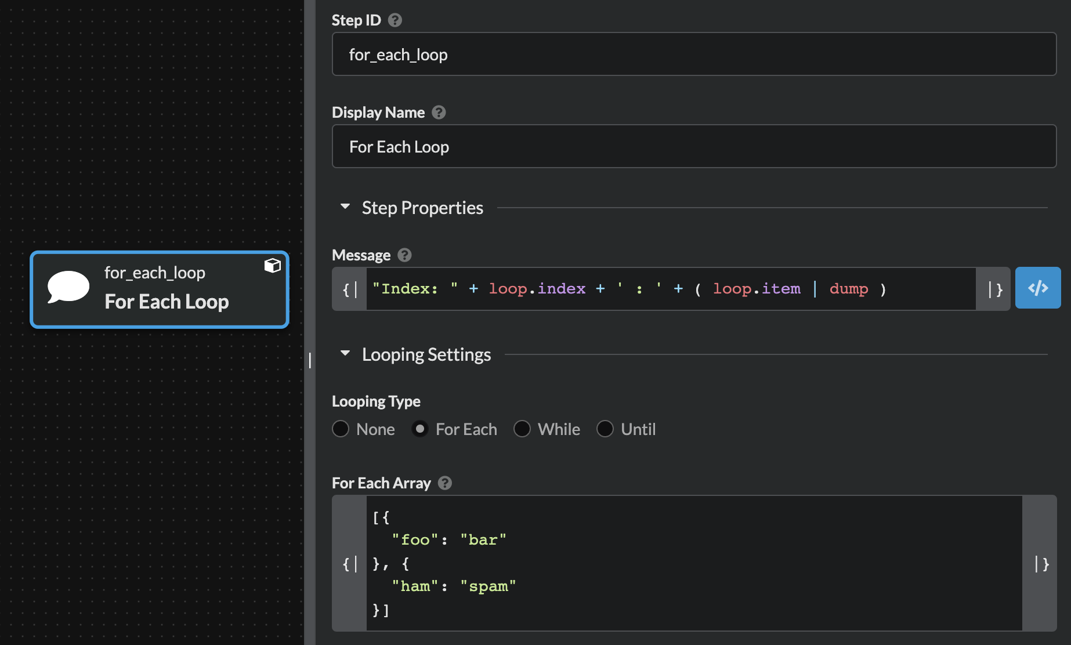The image size is (1071, 645).
Task: Click the right brace handle of For Each Array
Action: (1040, 564)
